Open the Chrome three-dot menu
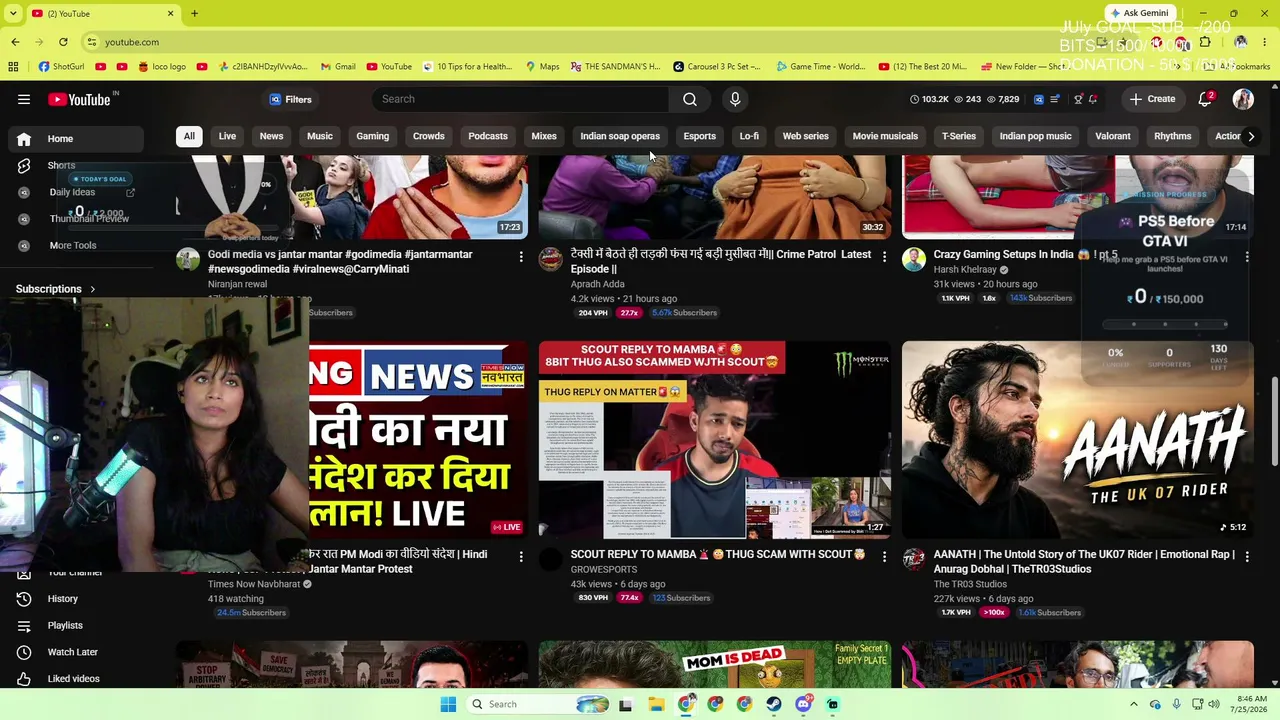 click(1265, 42)
